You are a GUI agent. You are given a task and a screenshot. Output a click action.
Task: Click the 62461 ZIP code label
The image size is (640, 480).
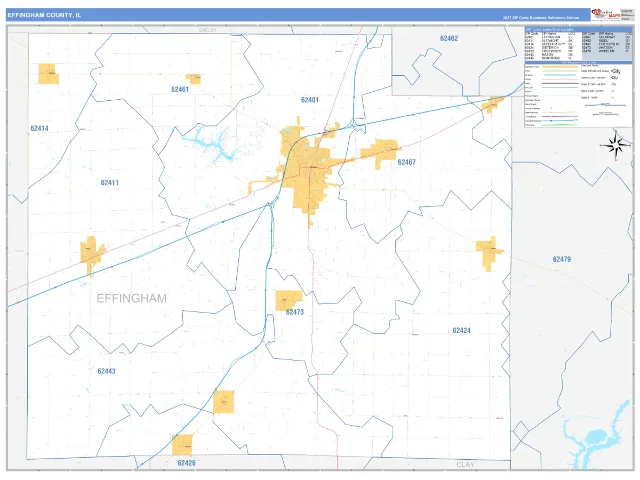point(180,89)
